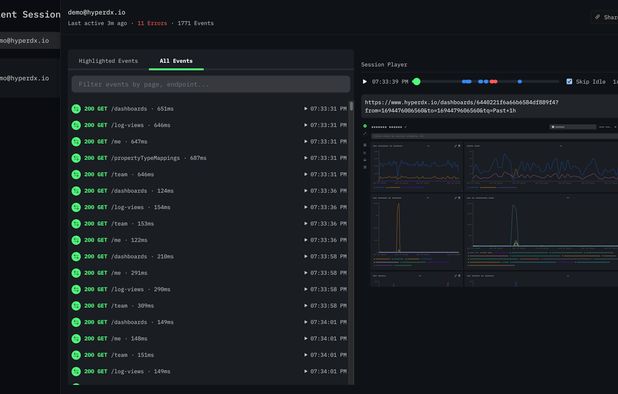Click the demo@hyperdx.io header email
Image resolution: width=618 pixels, height=394 pixels.
pyautogui.click(x=97, y=12)
